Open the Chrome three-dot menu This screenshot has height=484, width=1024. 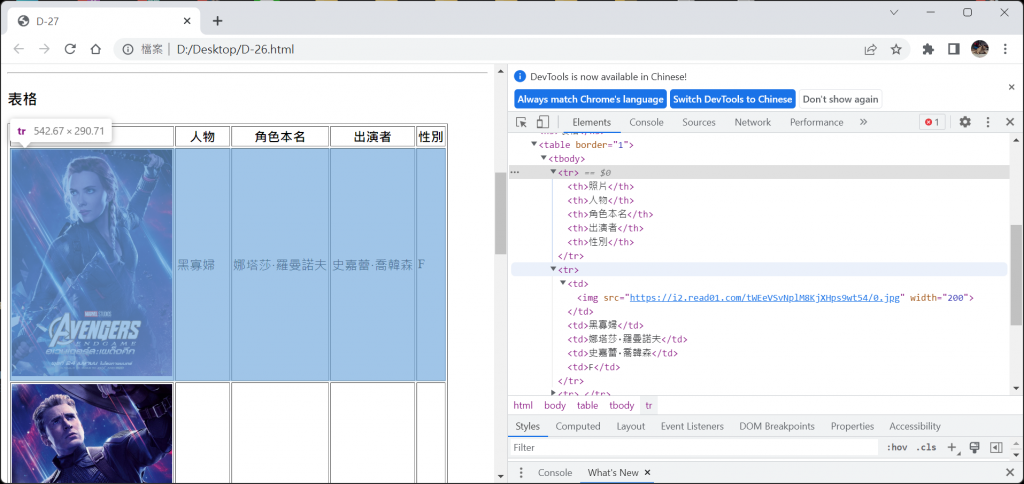(x=1005, y=49)
